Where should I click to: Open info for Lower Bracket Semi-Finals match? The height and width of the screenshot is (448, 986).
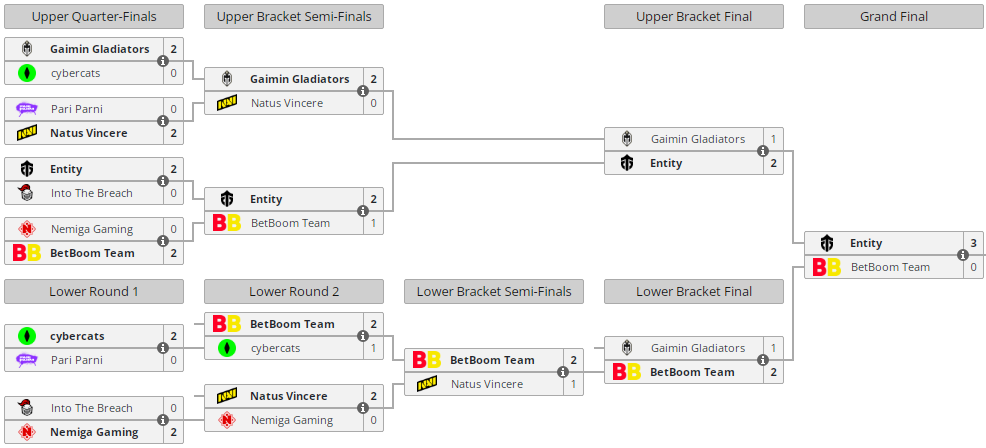pyautogui.click(x=563, y=372)
